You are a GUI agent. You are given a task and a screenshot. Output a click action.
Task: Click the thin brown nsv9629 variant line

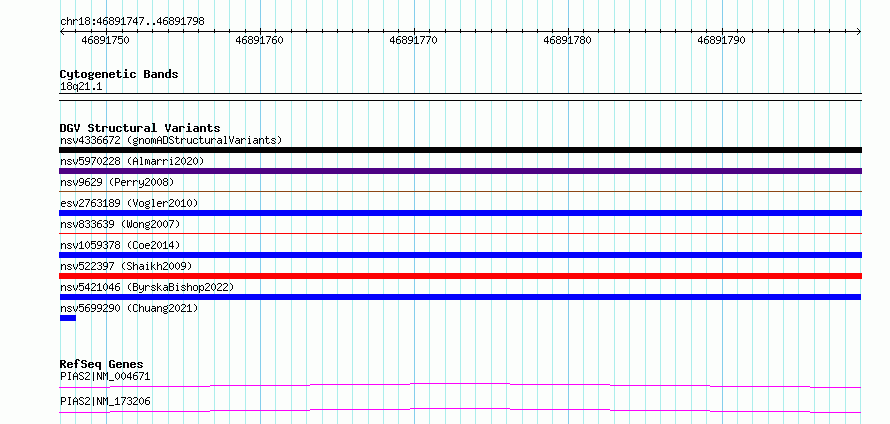pyautogui.click(x=460, y=192)
